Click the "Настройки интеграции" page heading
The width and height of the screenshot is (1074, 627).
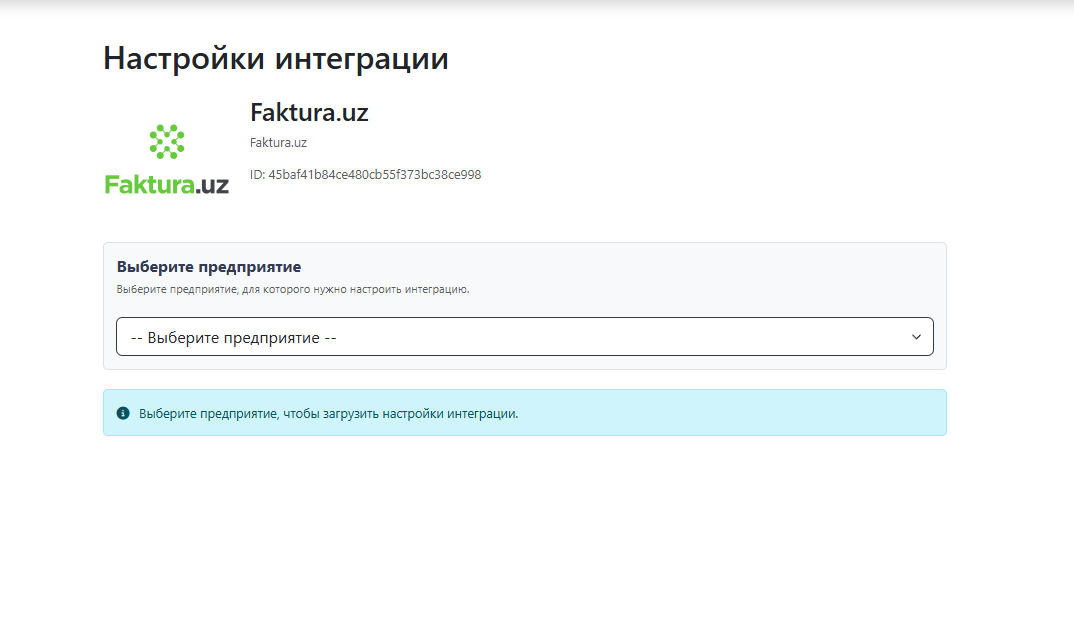tap(275, 58)
